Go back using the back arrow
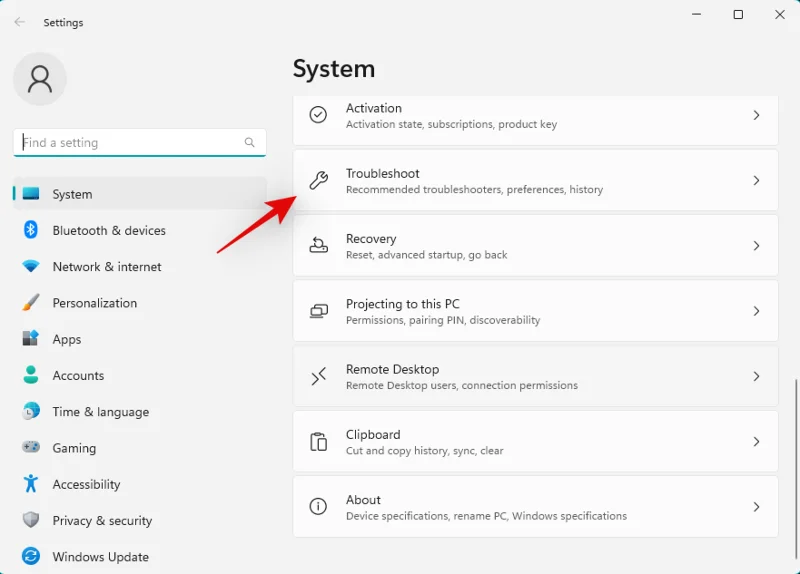Image resolution: width=800 pixels, height=574 pixels. tap(20, 22)
